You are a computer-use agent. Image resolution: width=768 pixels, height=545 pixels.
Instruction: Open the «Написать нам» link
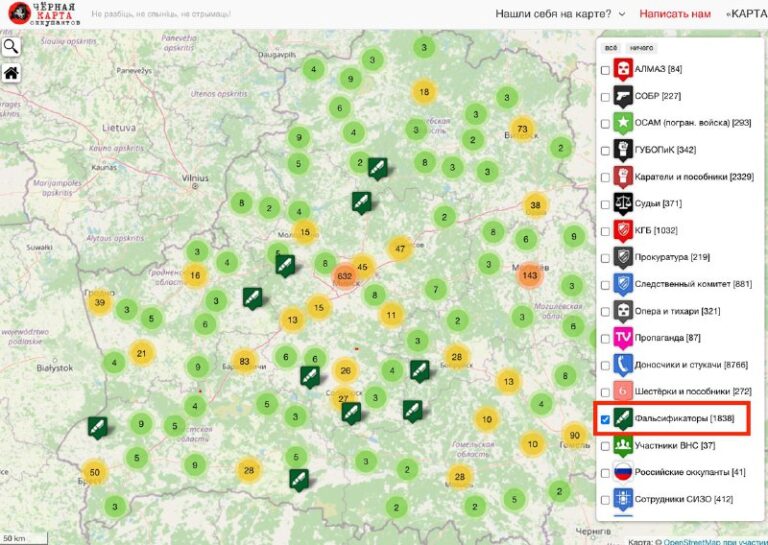click(x=675, y=14)
